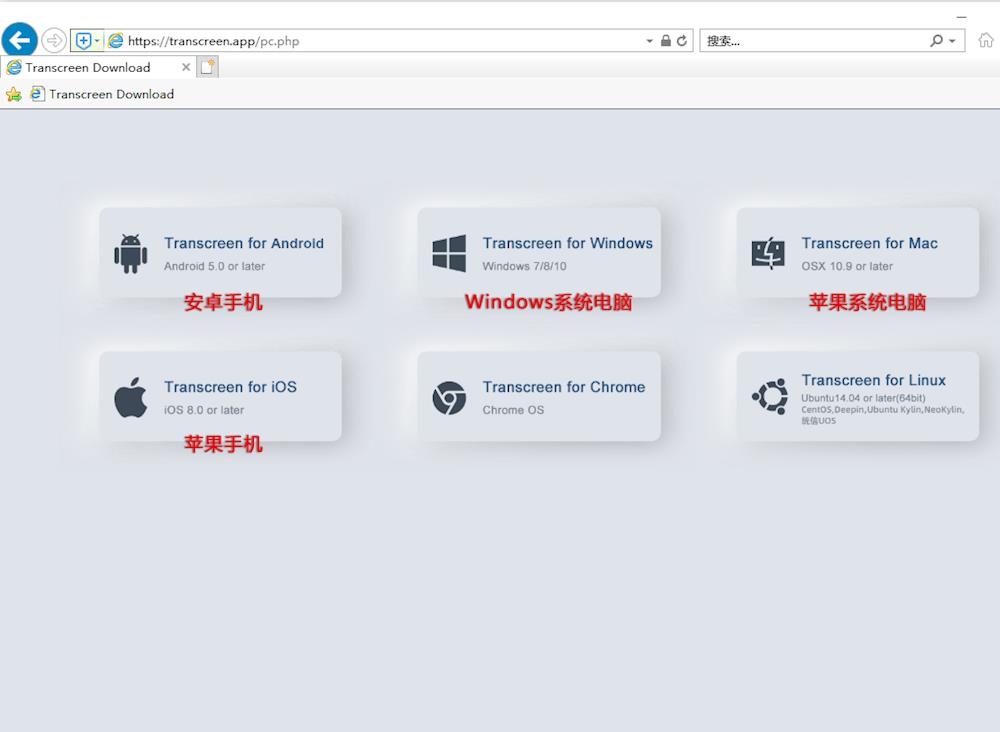Click the 'iOS 8.0 or later' text
Image resolution: width=1000 pixels, height=732 pixels.
tap(204, 410)
